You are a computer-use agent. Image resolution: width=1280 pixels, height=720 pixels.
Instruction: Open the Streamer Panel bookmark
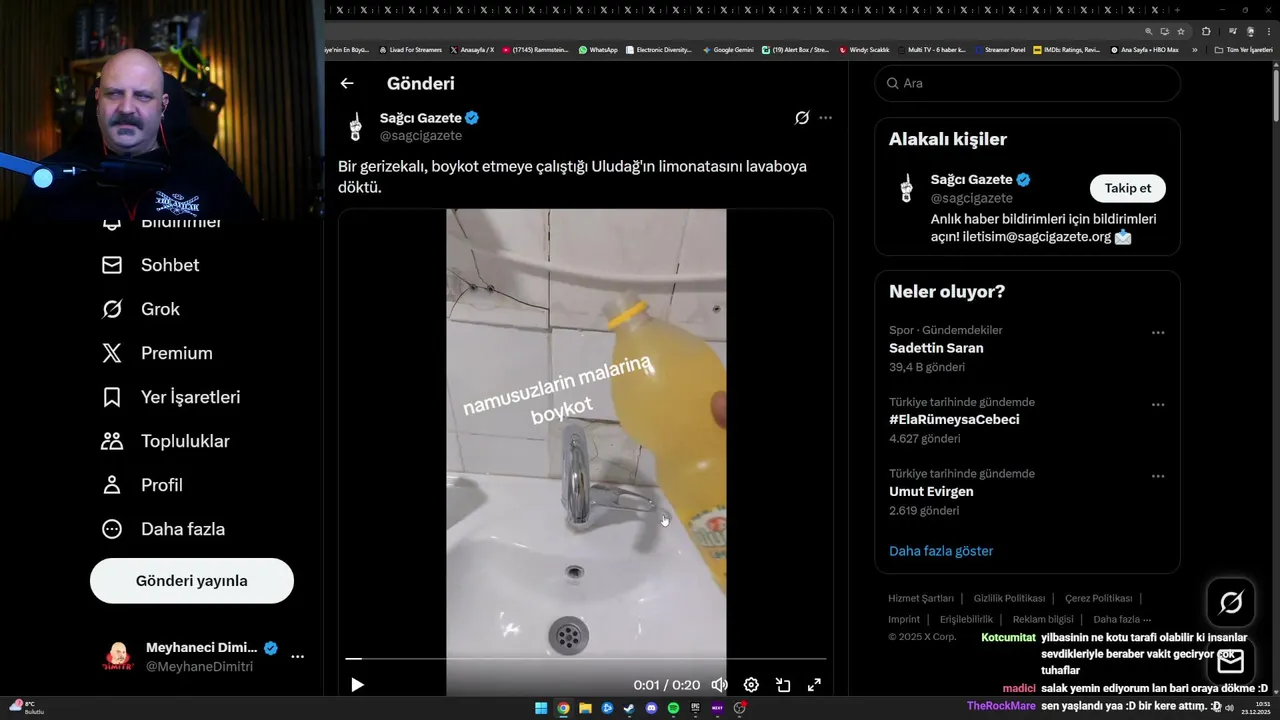999,49
